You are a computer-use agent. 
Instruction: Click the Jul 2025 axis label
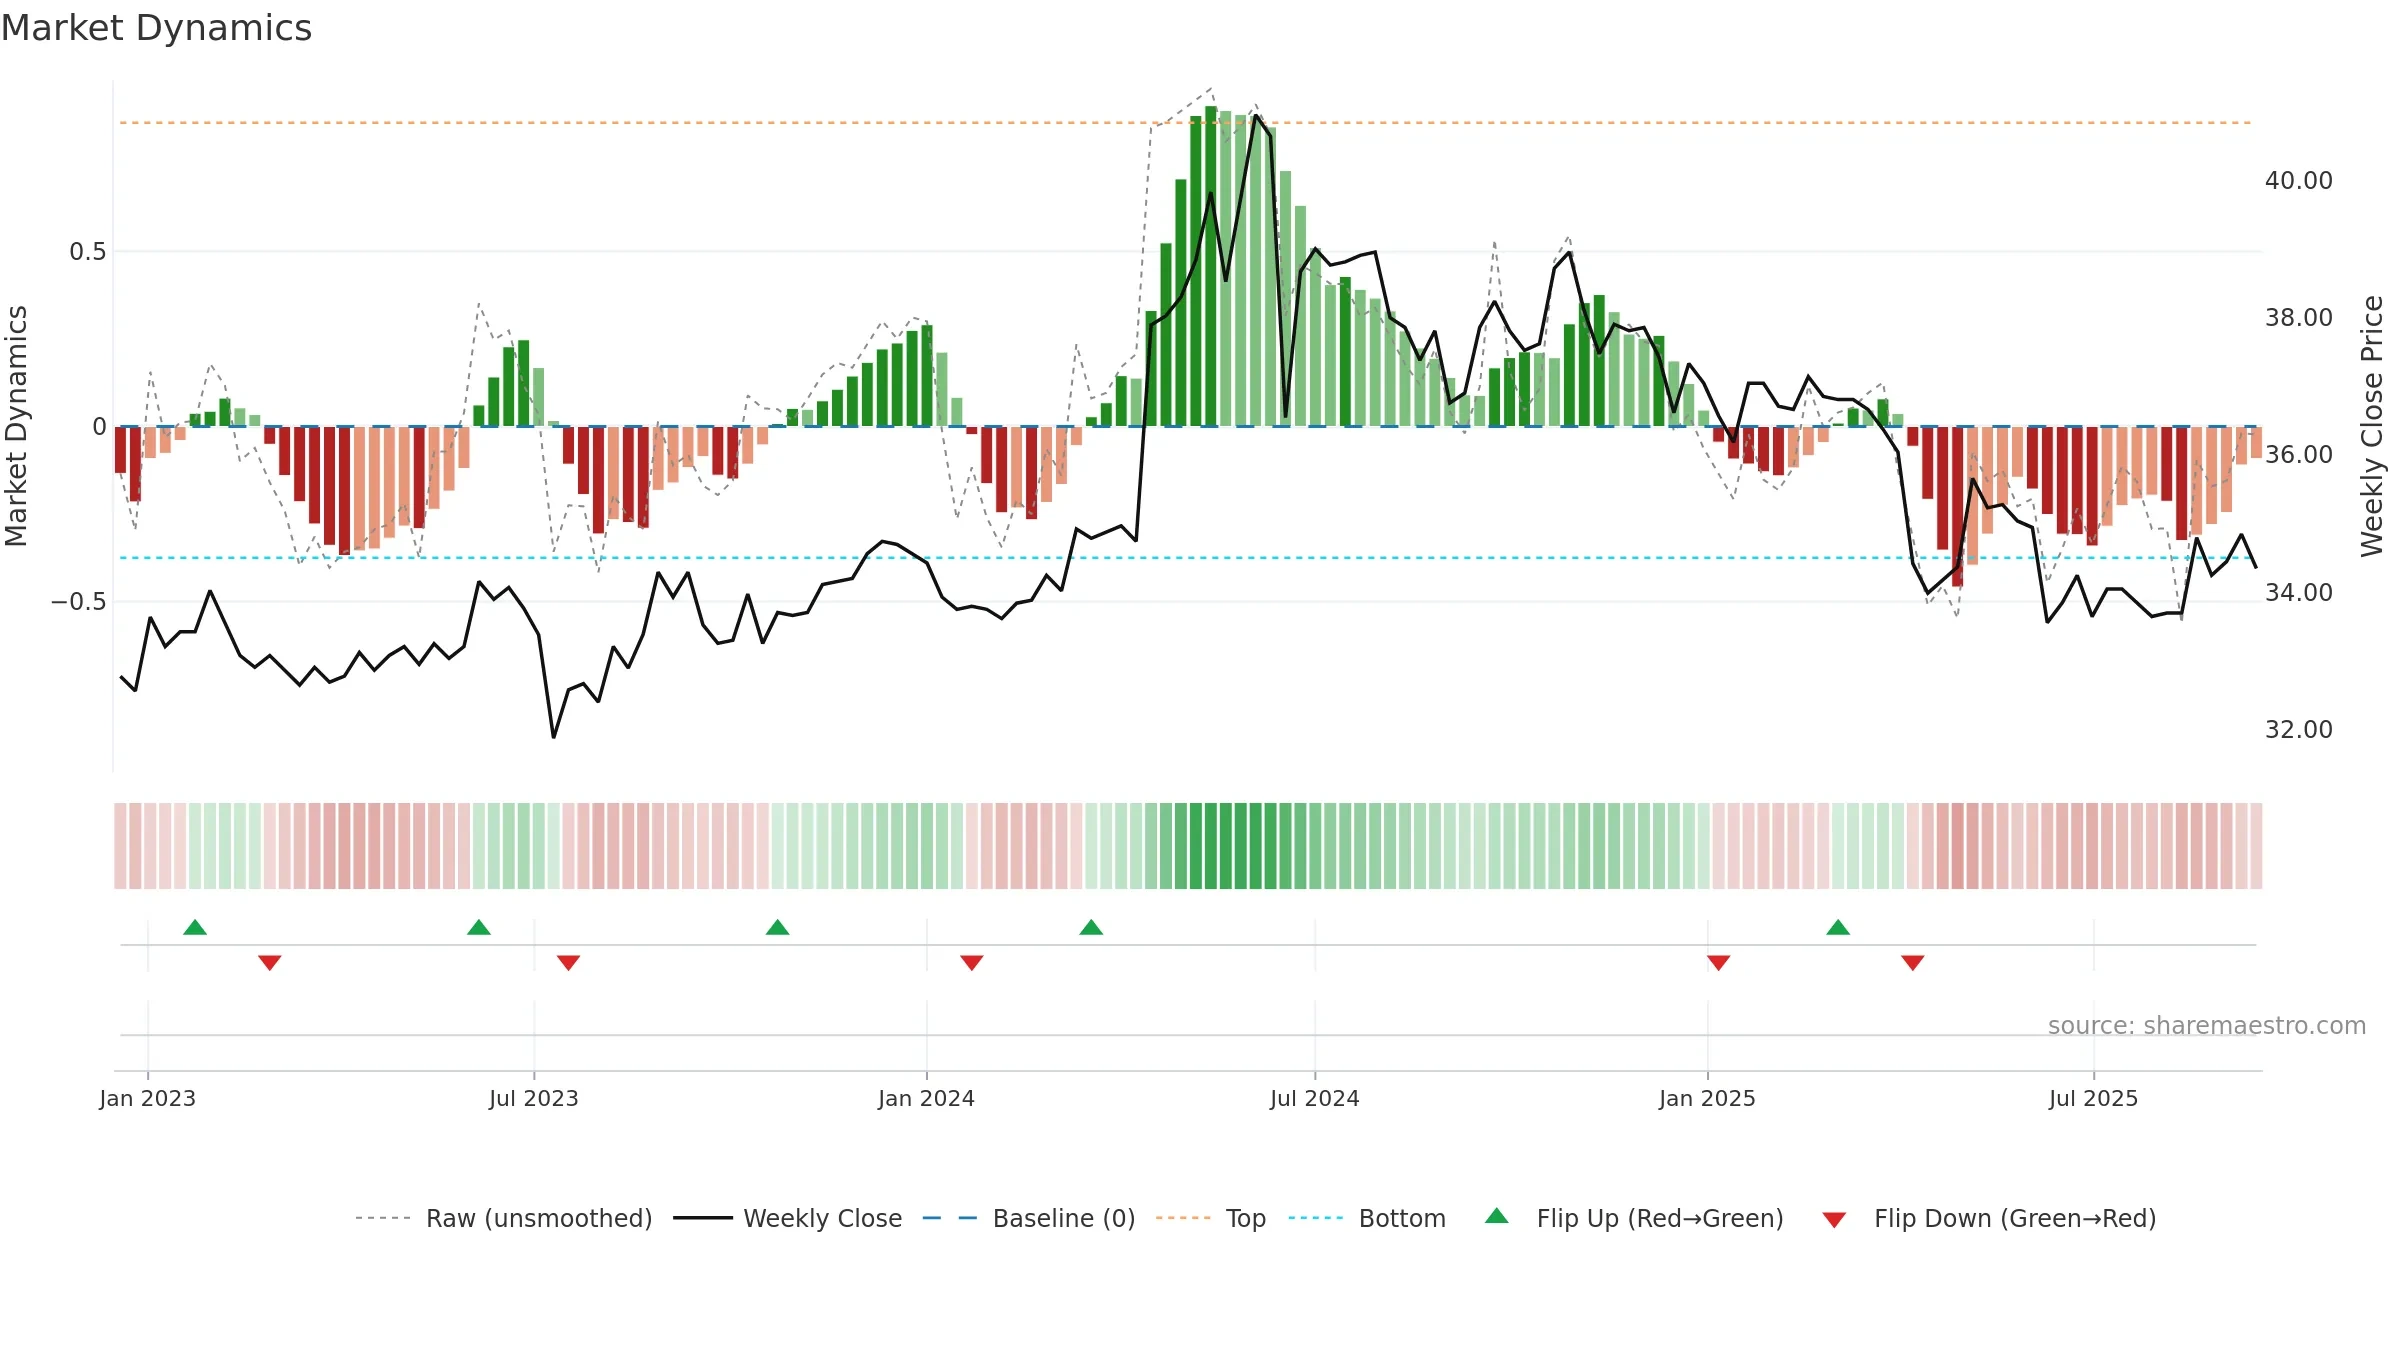[2093, 1099]
